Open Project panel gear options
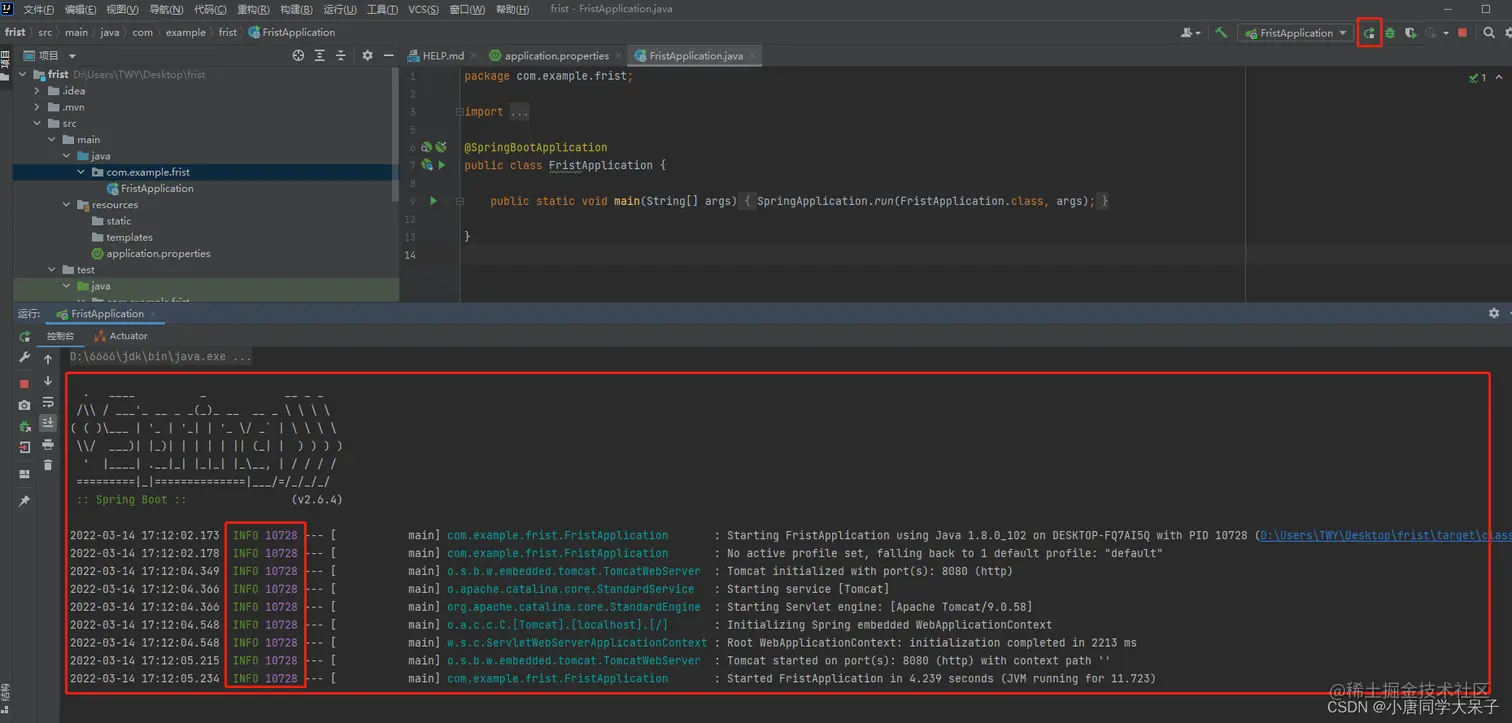This screenshot has width=1512, height=723. pos(367,56)
